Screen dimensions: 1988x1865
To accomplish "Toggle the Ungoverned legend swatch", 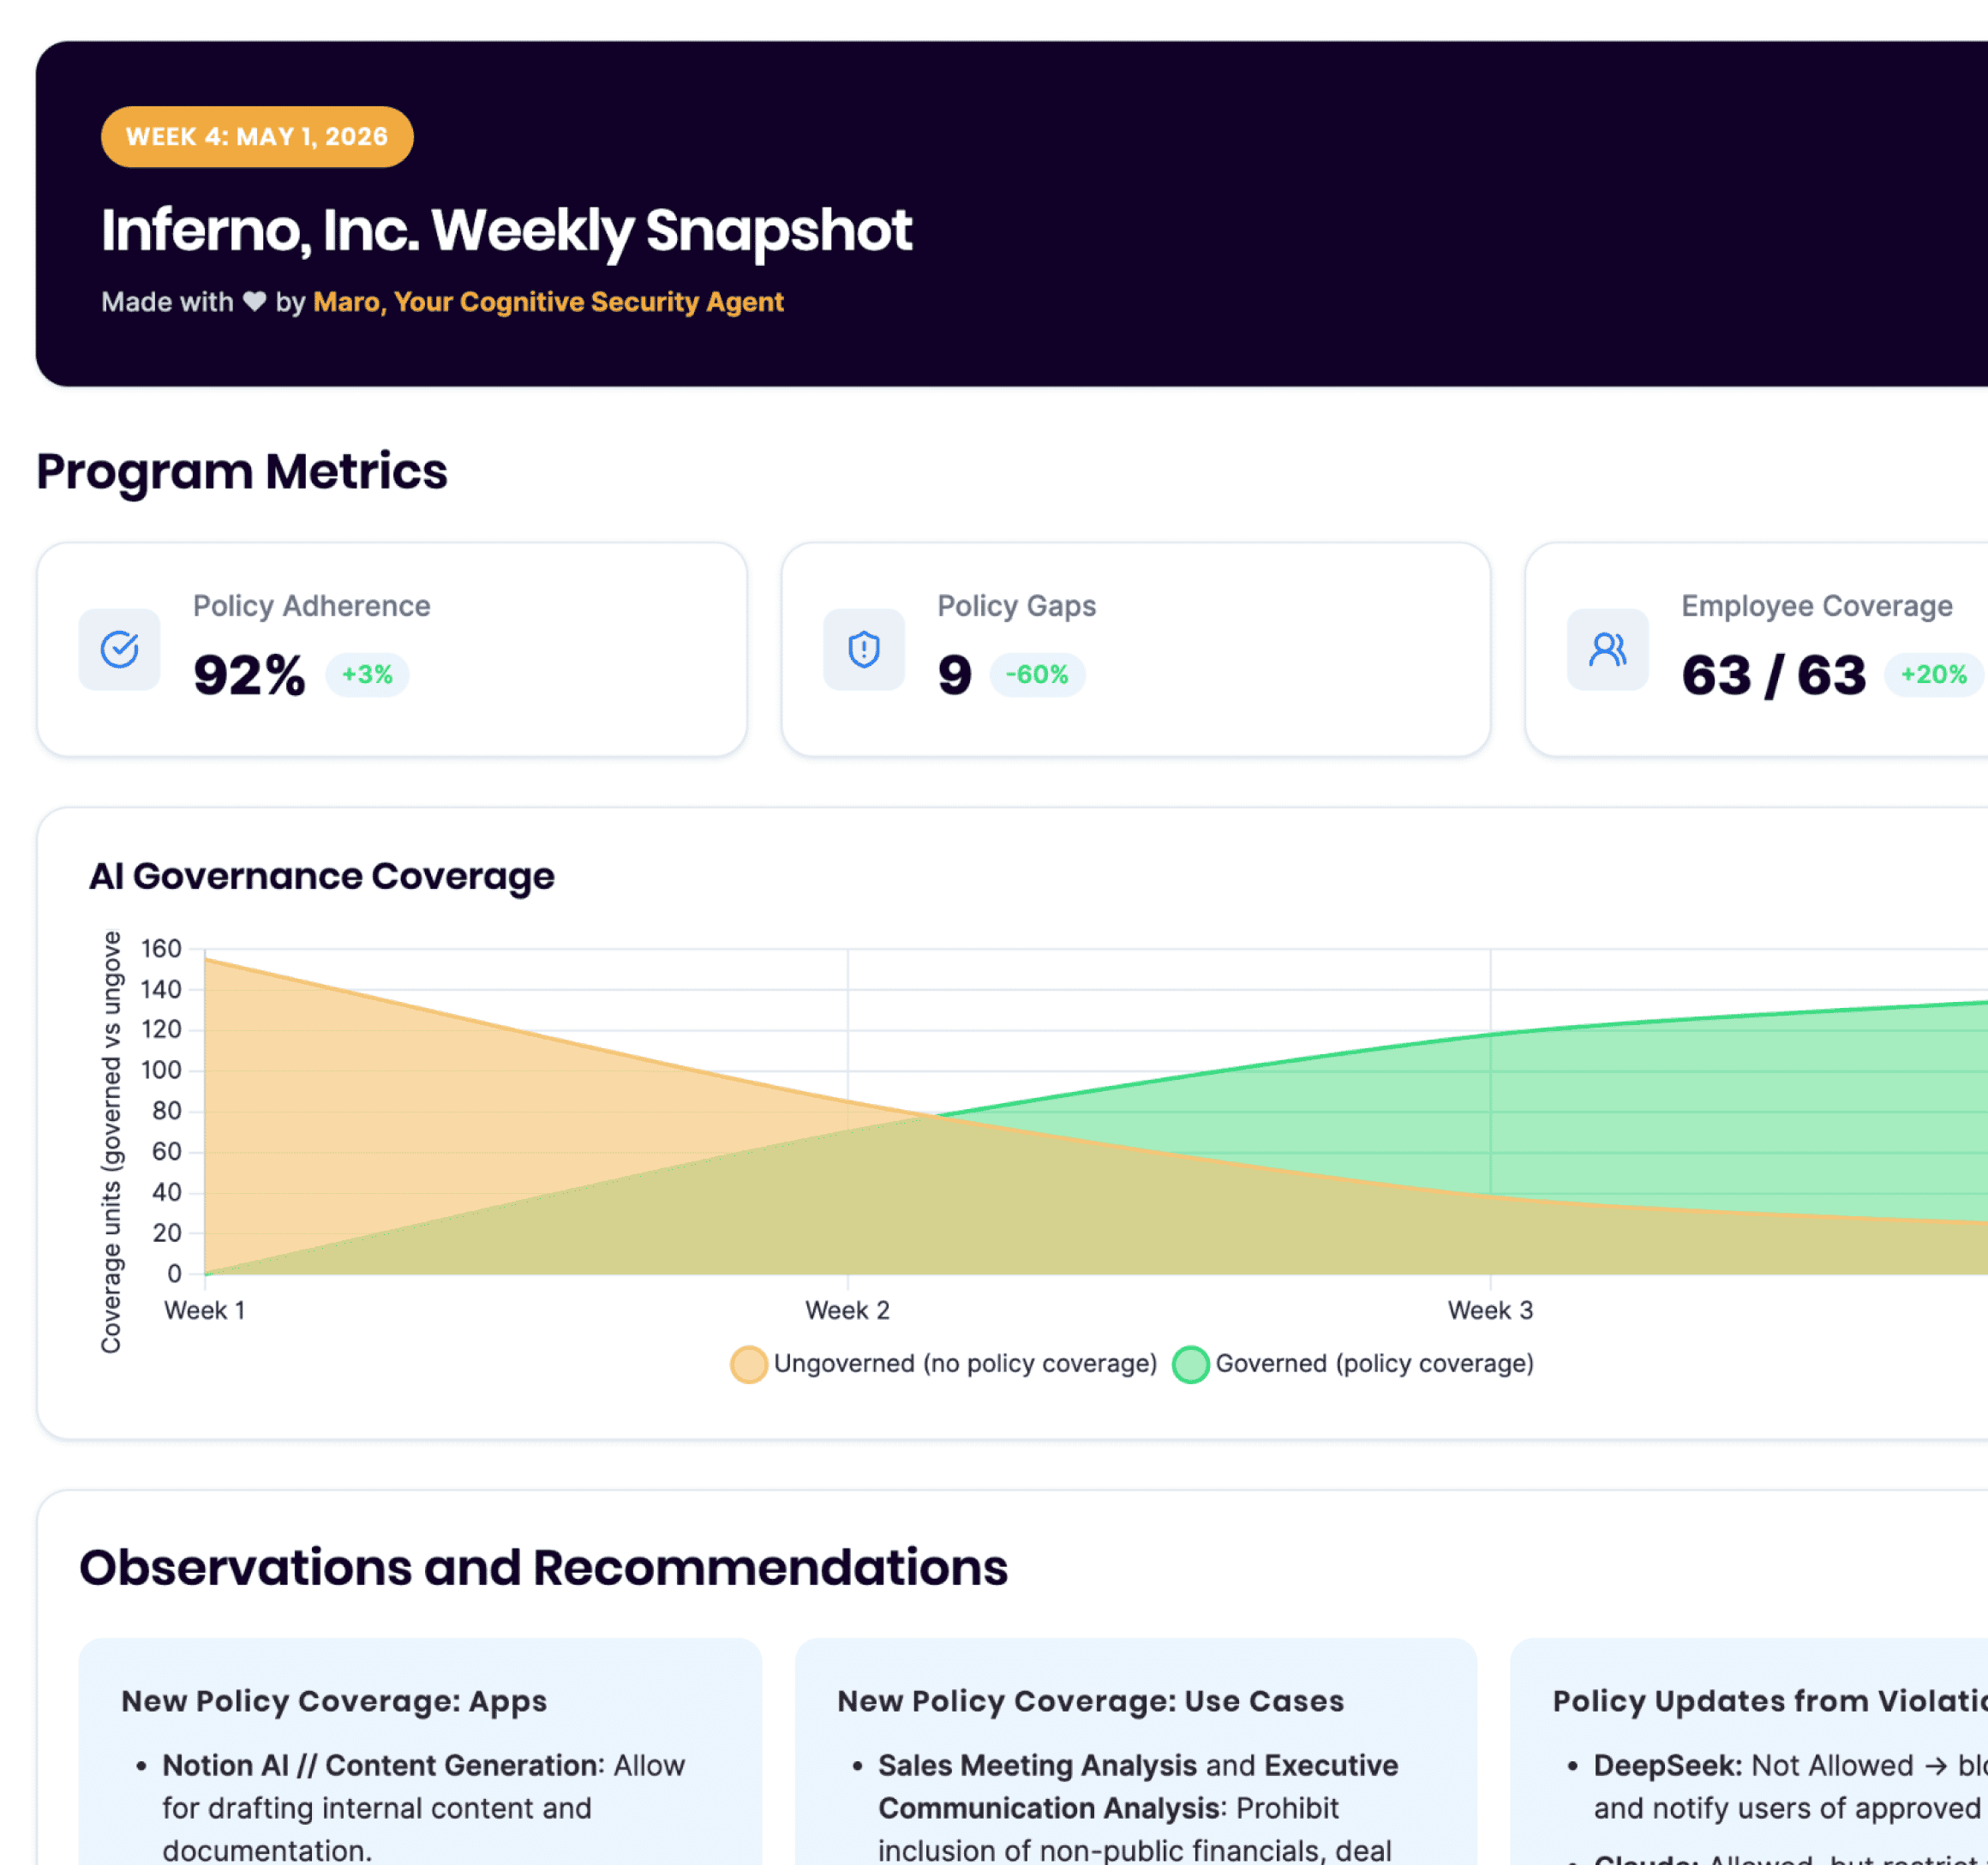I will coord(748,1364).
